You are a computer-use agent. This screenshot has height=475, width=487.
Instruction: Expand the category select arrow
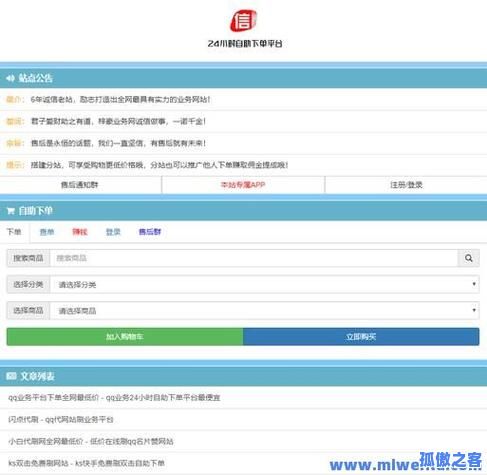[x=474, y=284]
